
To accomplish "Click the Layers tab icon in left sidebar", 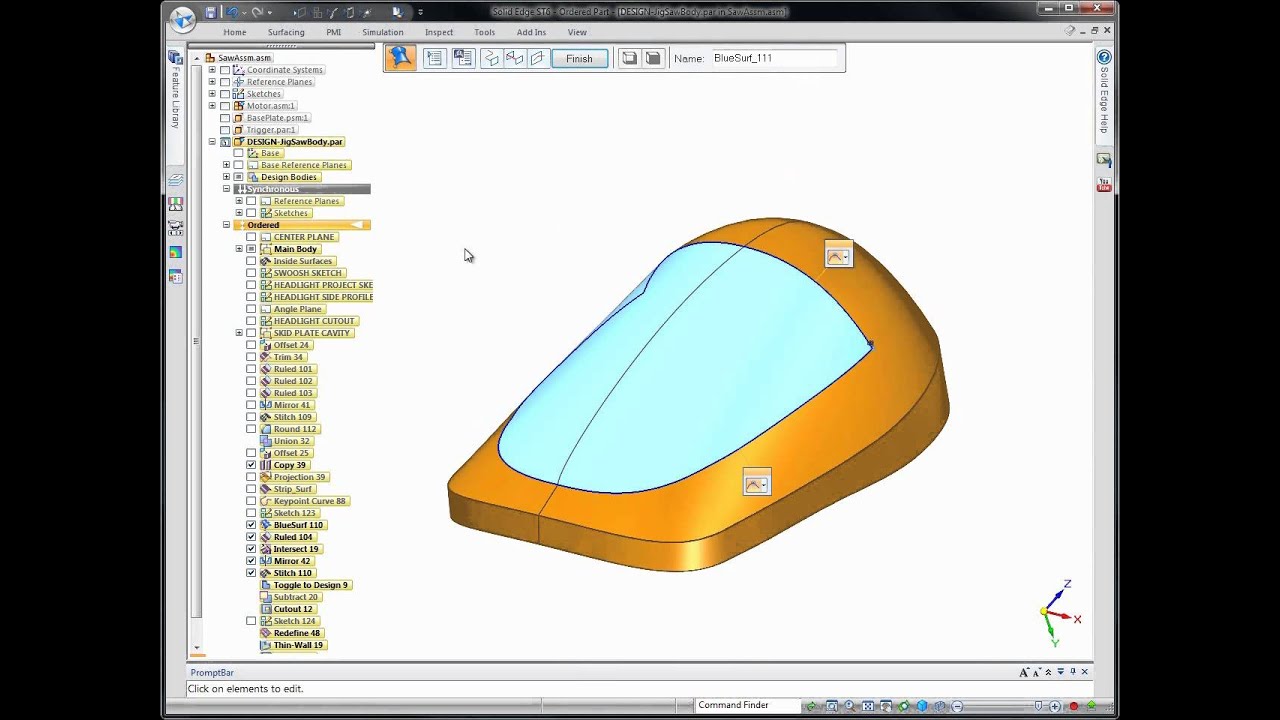I will pyautogui.click(x=176, y=180).
